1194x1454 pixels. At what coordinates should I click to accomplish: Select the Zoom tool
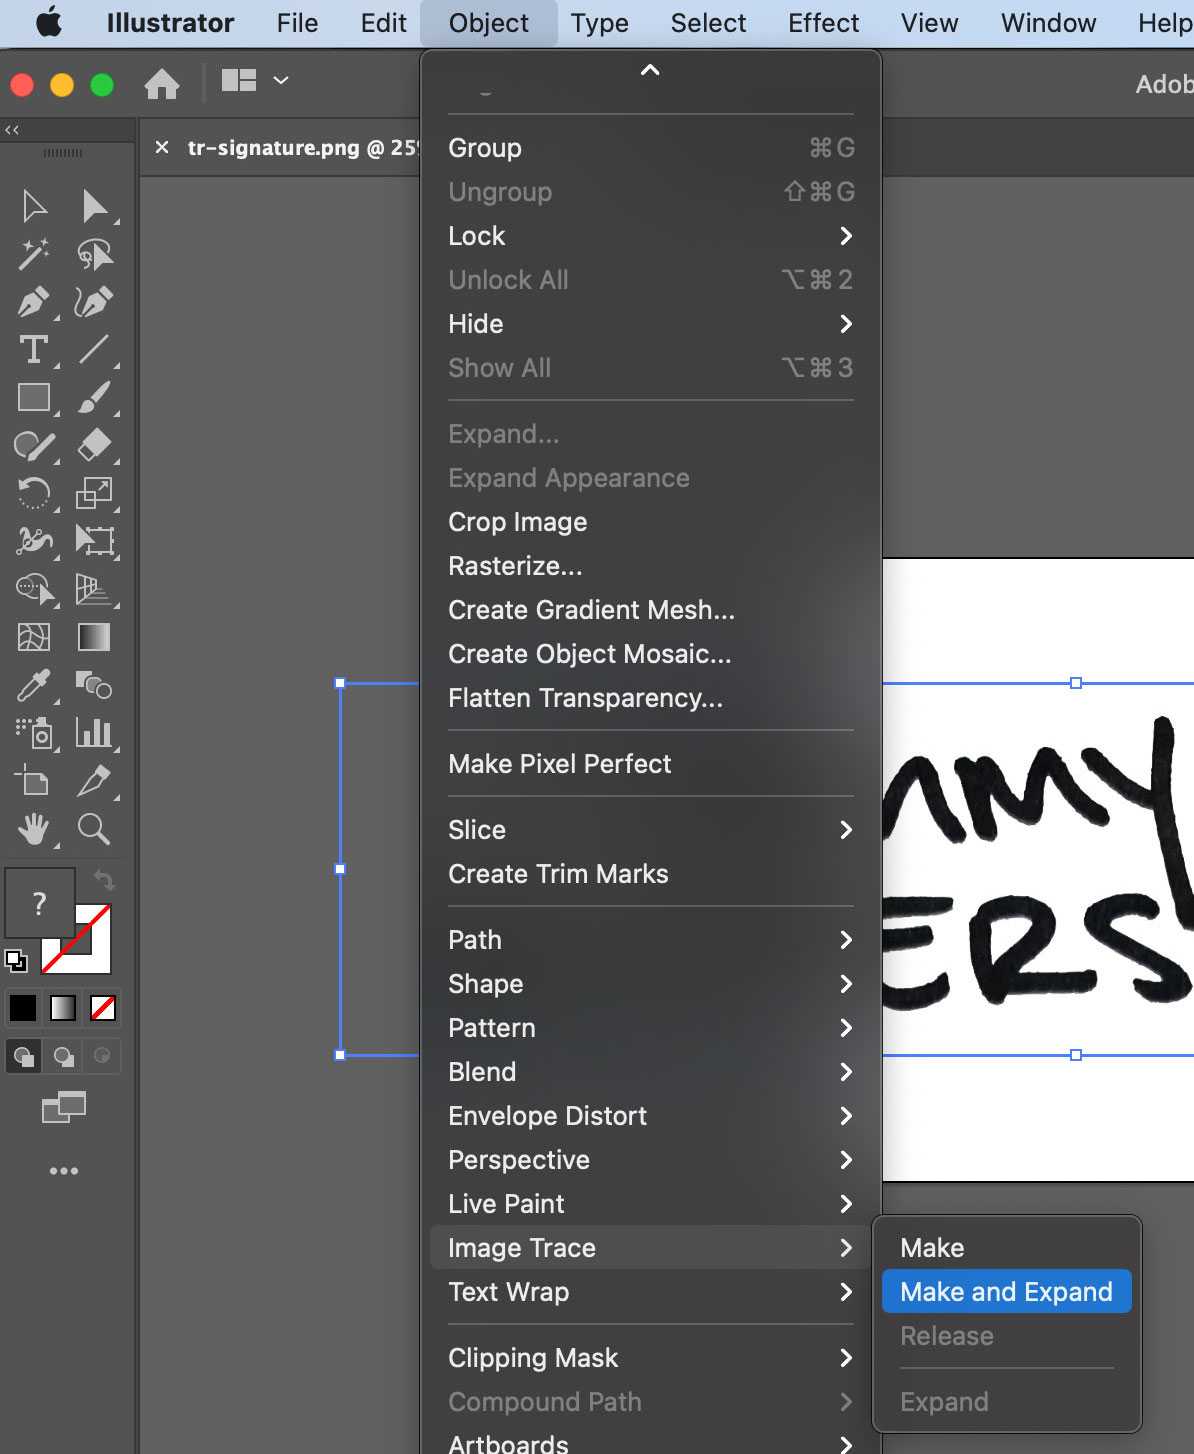click(95, 829)
